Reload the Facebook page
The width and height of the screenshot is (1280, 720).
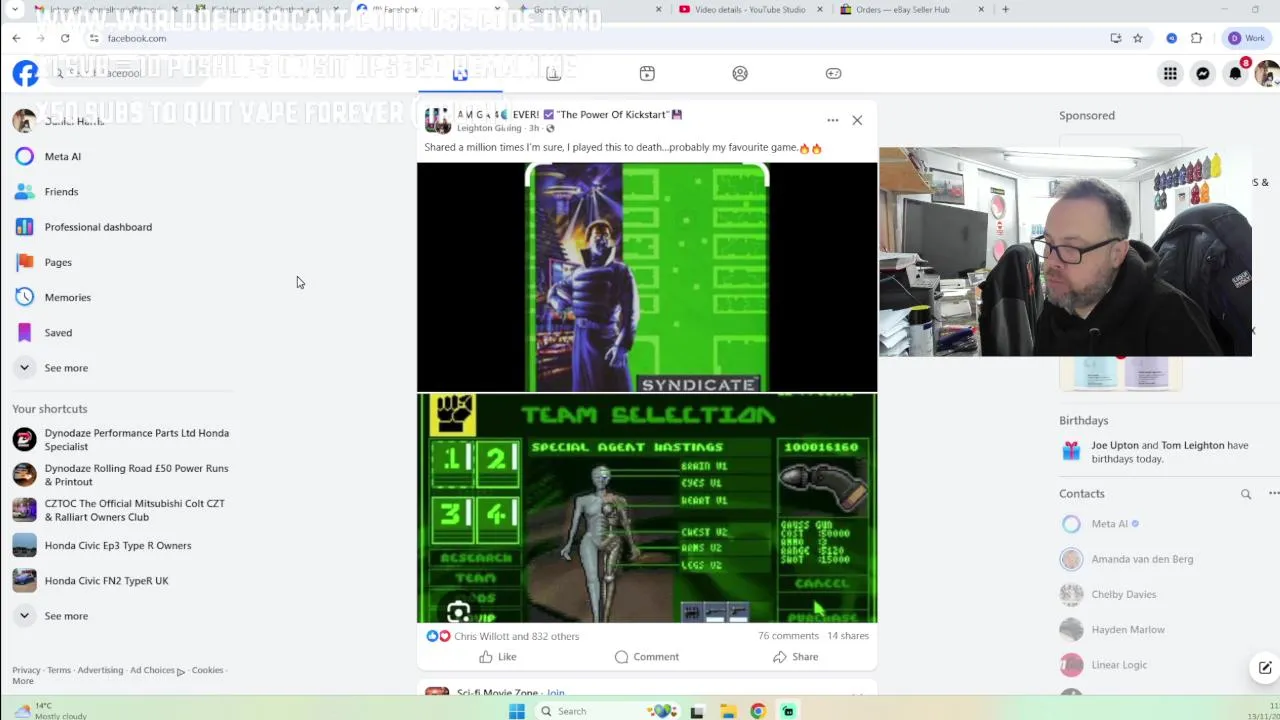pos(65,38)
